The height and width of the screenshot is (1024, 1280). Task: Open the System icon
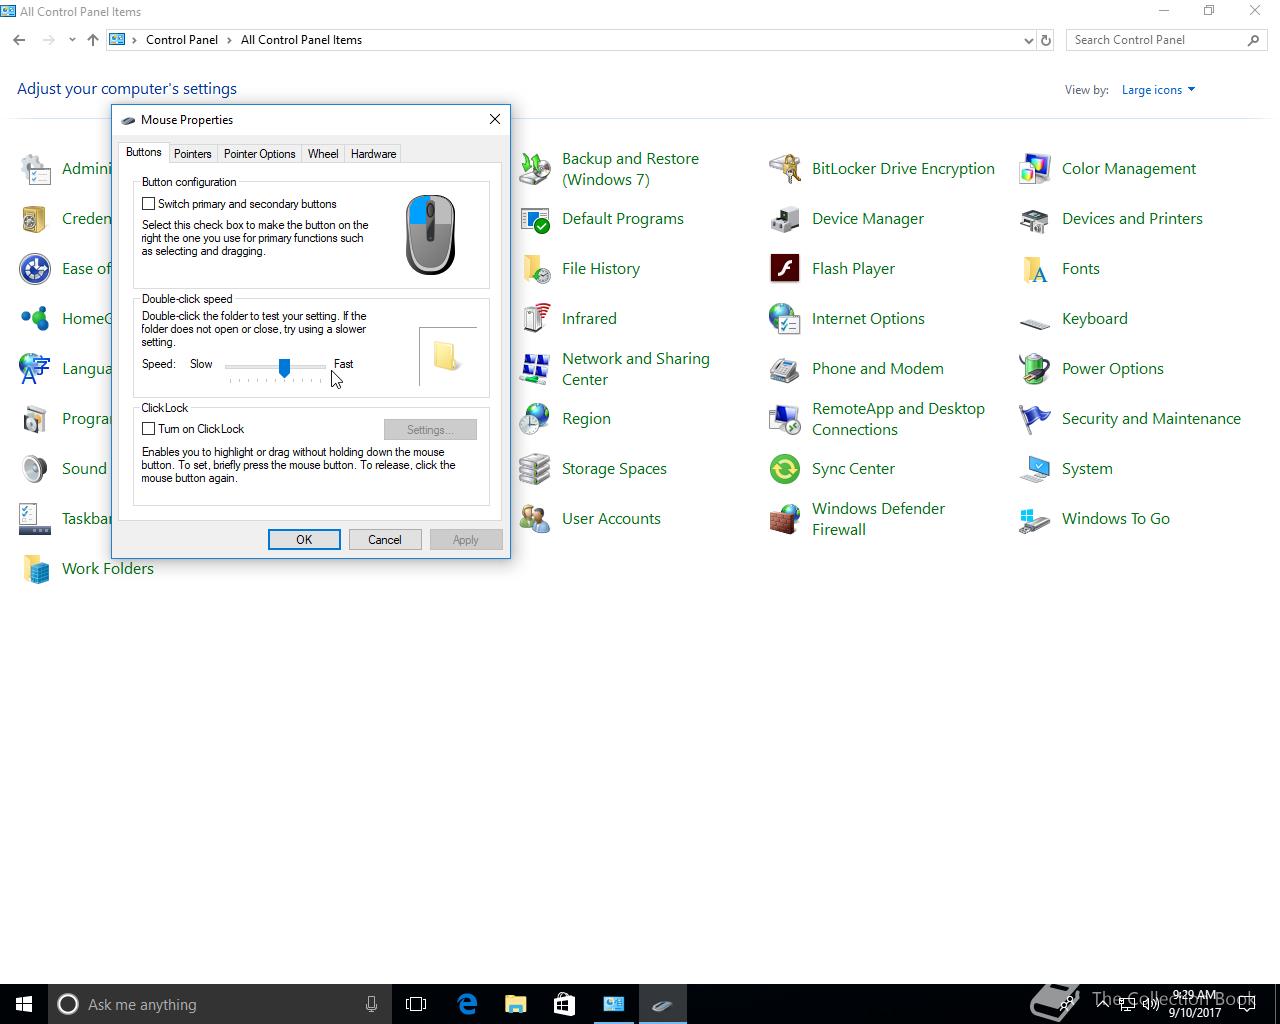click(x=1035, y=469)
